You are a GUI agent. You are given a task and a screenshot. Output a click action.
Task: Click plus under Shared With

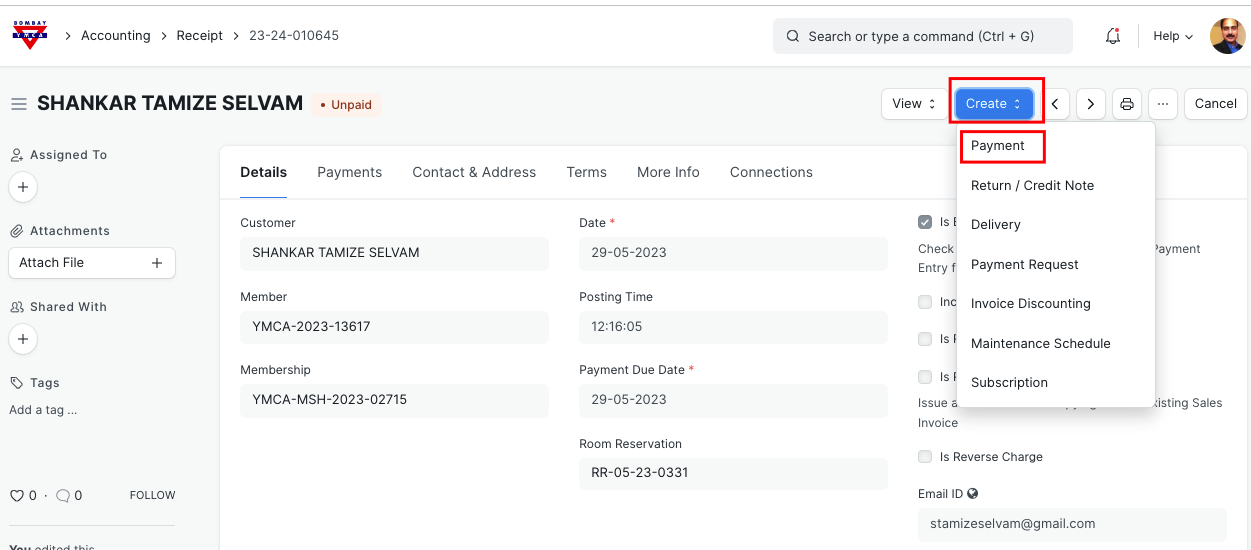click(x=23, y=339)
